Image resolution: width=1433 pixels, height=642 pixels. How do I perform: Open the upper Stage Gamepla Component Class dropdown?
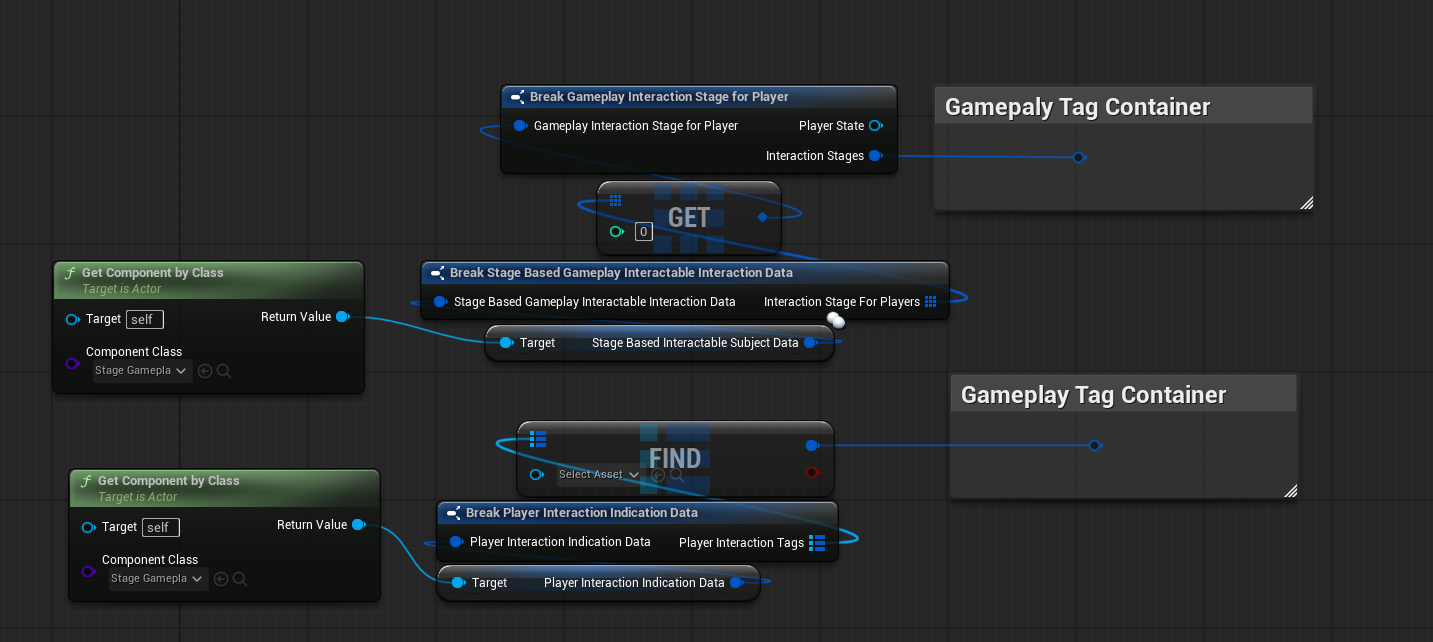coord(141,370)
